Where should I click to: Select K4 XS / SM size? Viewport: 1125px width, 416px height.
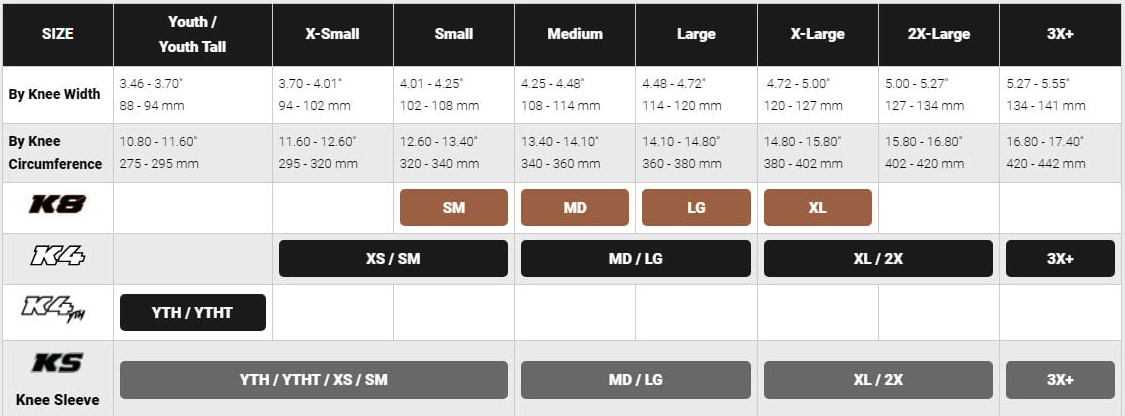point(393,258)
